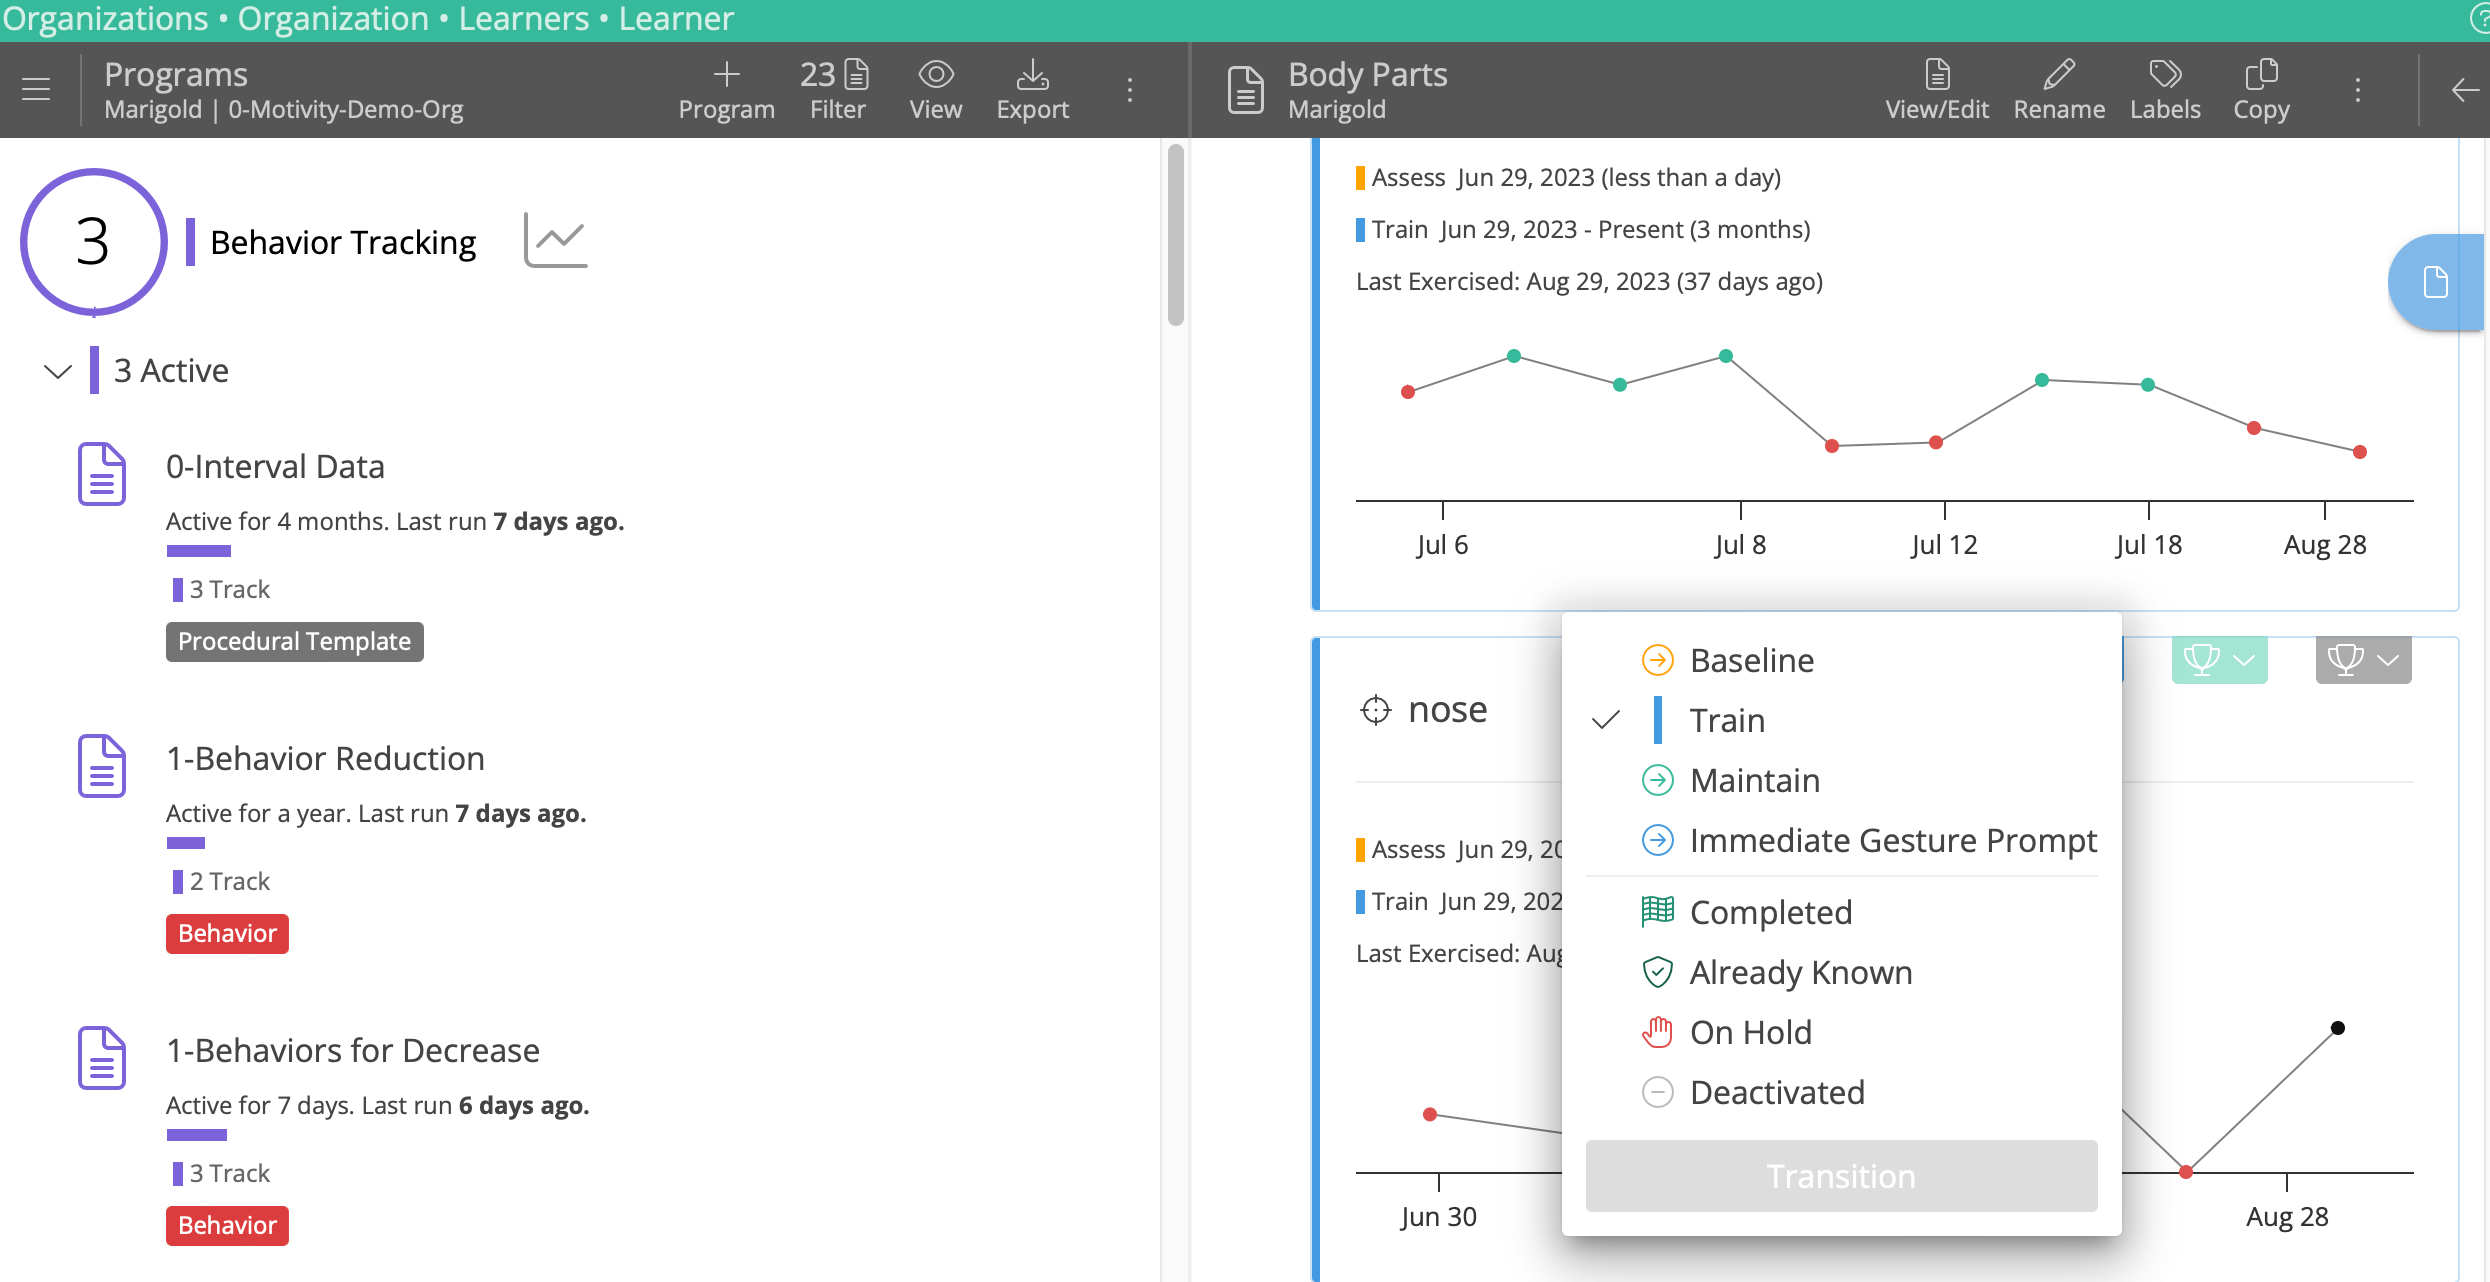Screen dimensions: 2490x1282
Task: Select Baseline phase option
Action: tap(1841, 660)
